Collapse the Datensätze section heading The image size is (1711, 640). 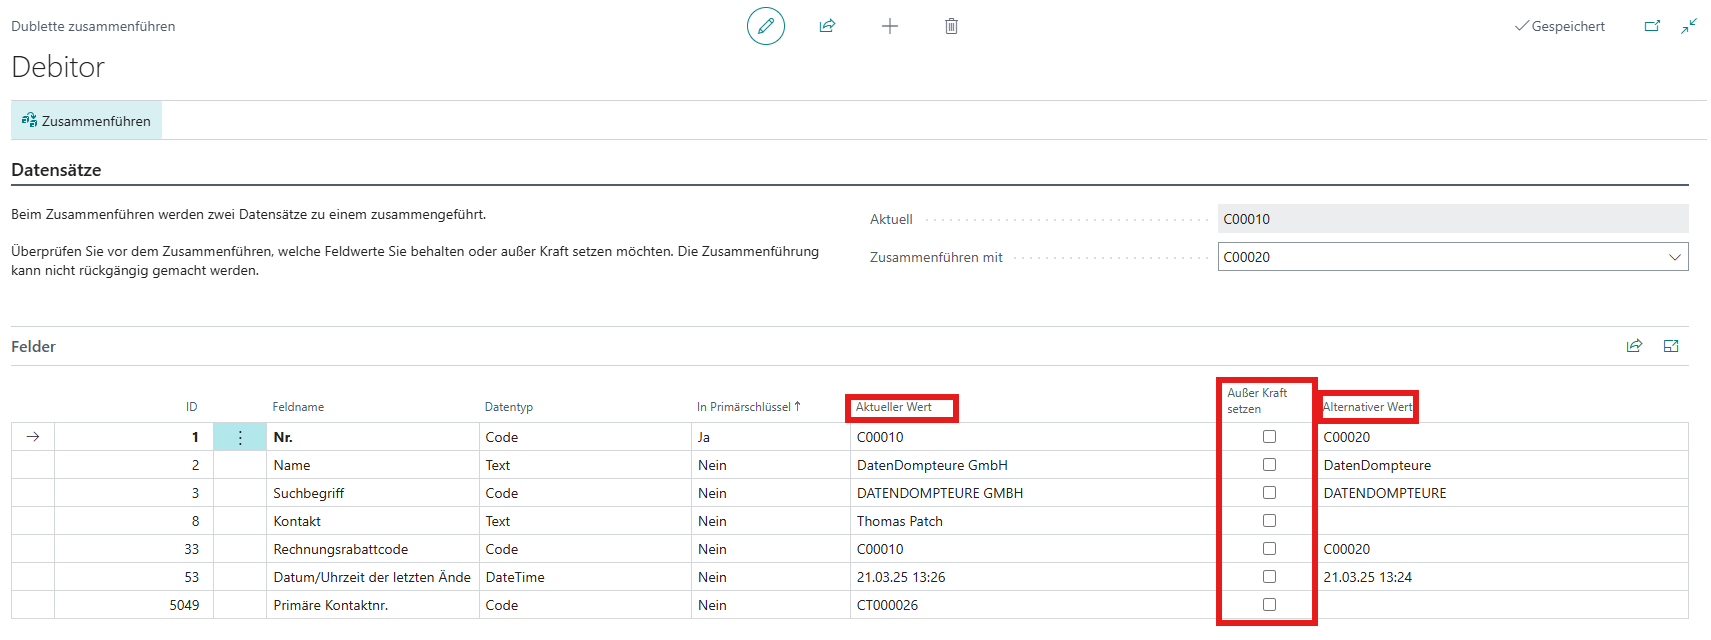coord(56,170)
